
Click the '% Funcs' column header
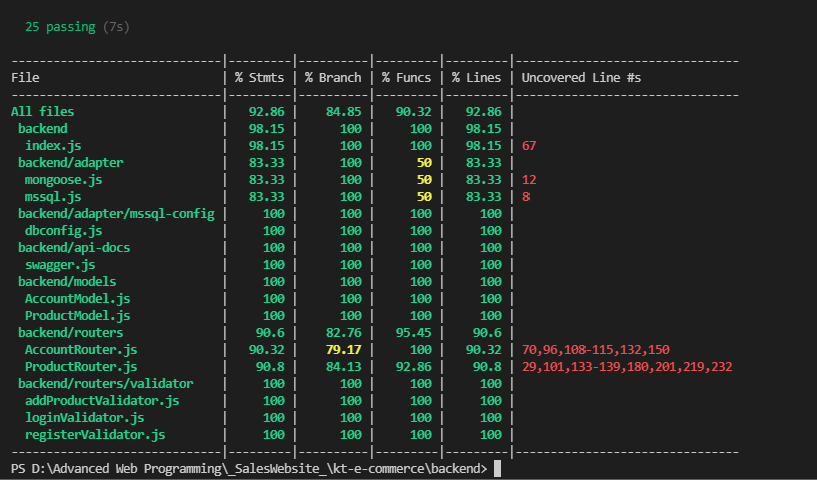[x=406, y=77]
